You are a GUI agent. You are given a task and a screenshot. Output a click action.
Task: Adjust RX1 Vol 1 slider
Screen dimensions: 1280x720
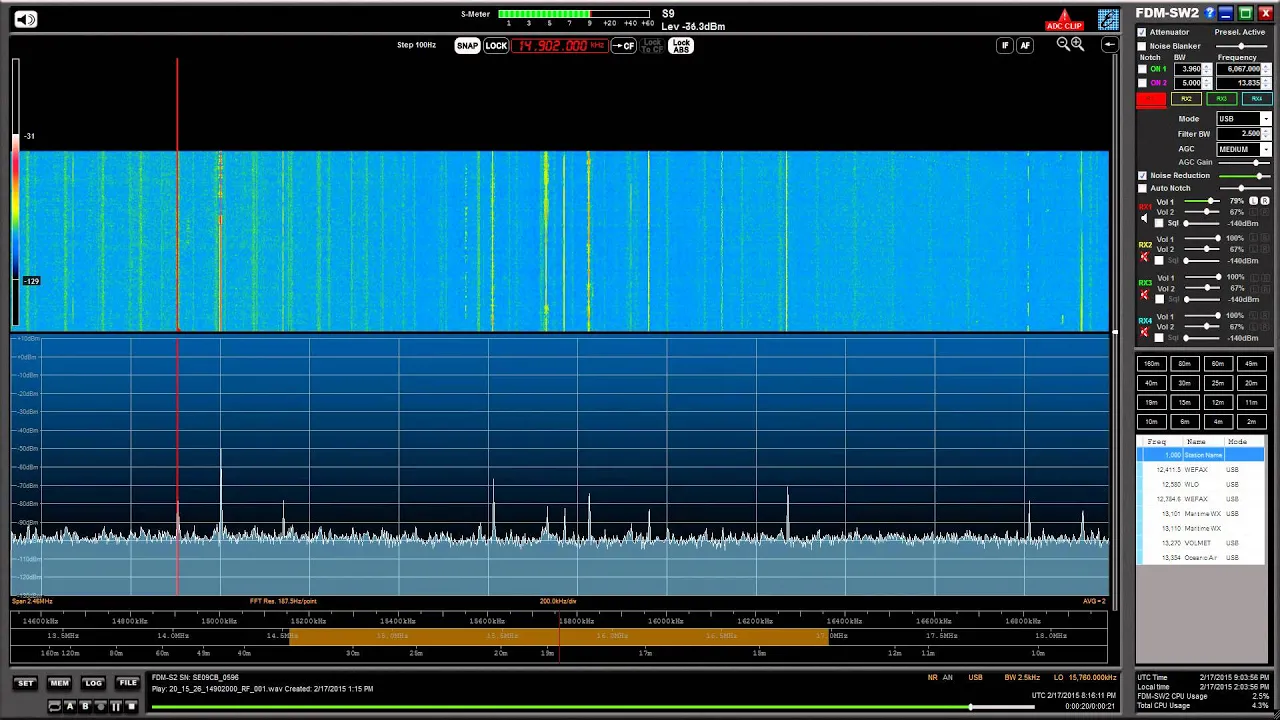point(1201,201)
